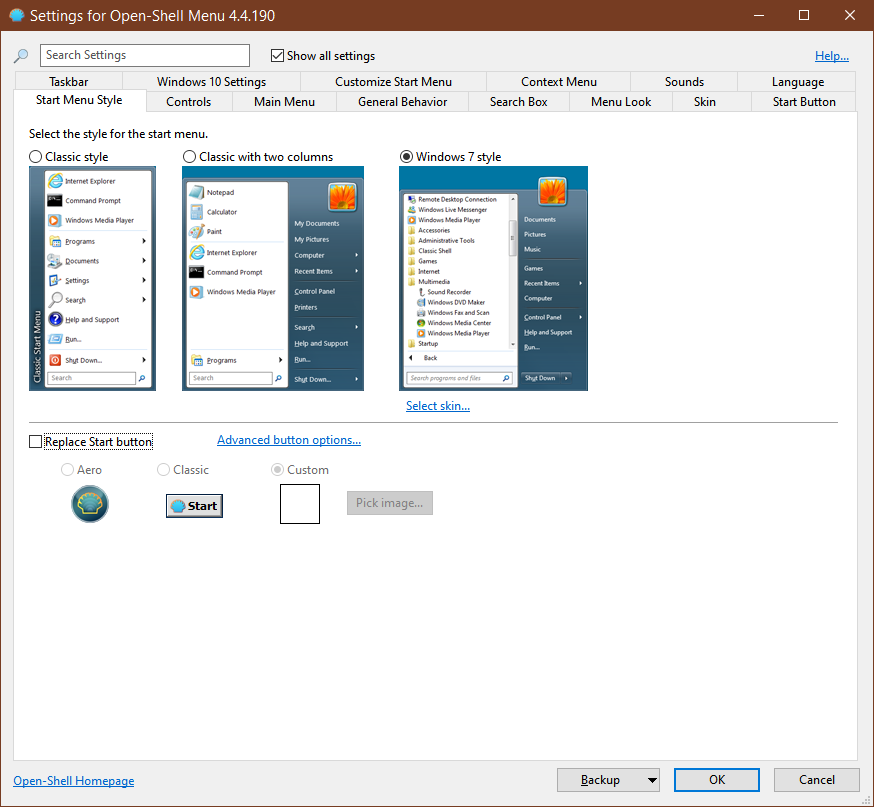Click the OK button
Image resolution: width=874 pixels, height=807 pixels.
(717, 780)
